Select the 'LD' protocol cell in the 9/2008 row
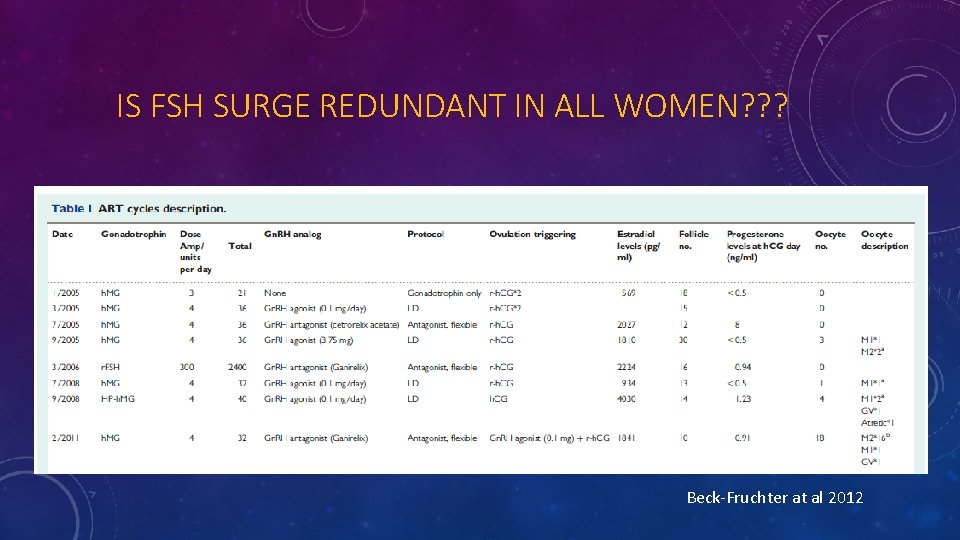The image size is (960, 540). coord(413,399)
